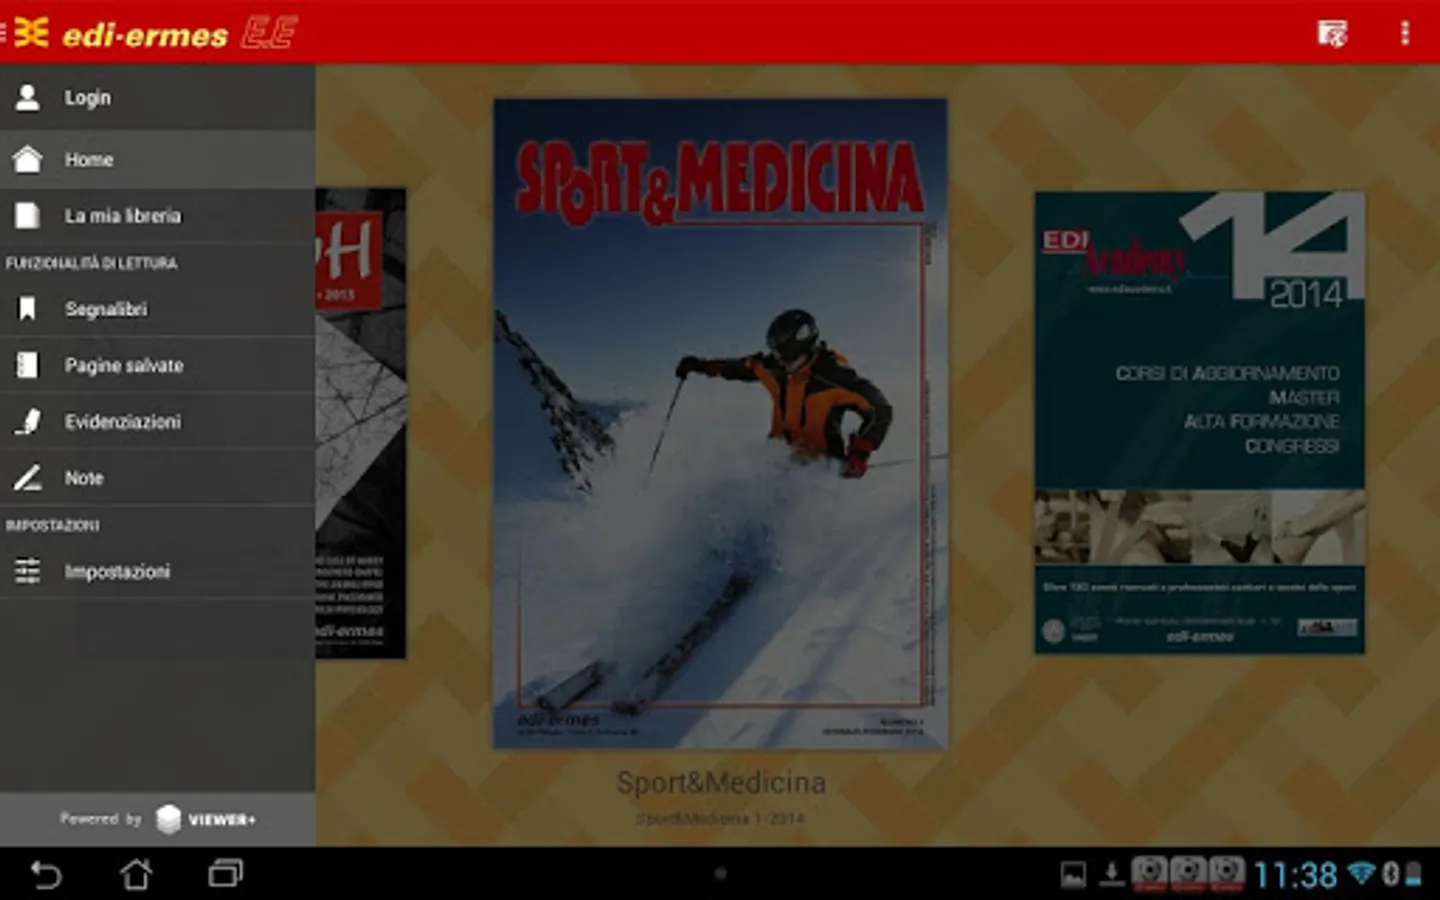Tap the store/download icon in top bar
Viewport: 1440px width, 900px height.
[1332, 33]
